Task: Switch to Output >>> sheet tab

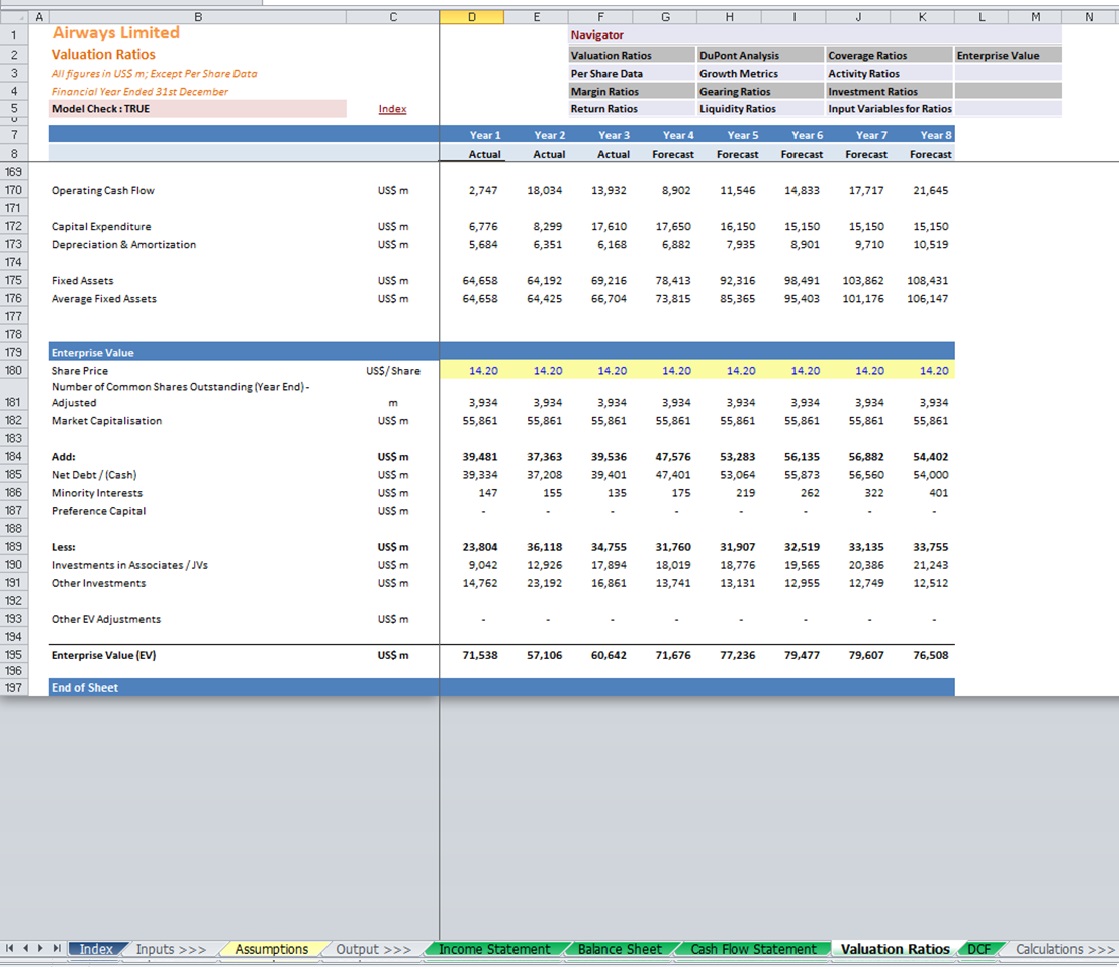Action: click(373, 949)
